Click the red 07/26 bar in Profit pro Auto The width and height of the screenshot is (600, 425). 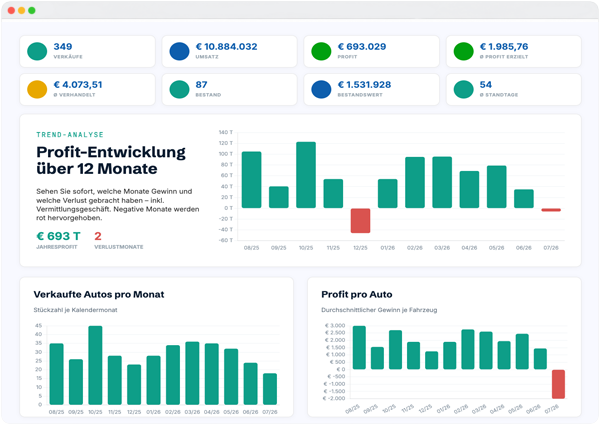pyautogui.click(x=558, y=384)
